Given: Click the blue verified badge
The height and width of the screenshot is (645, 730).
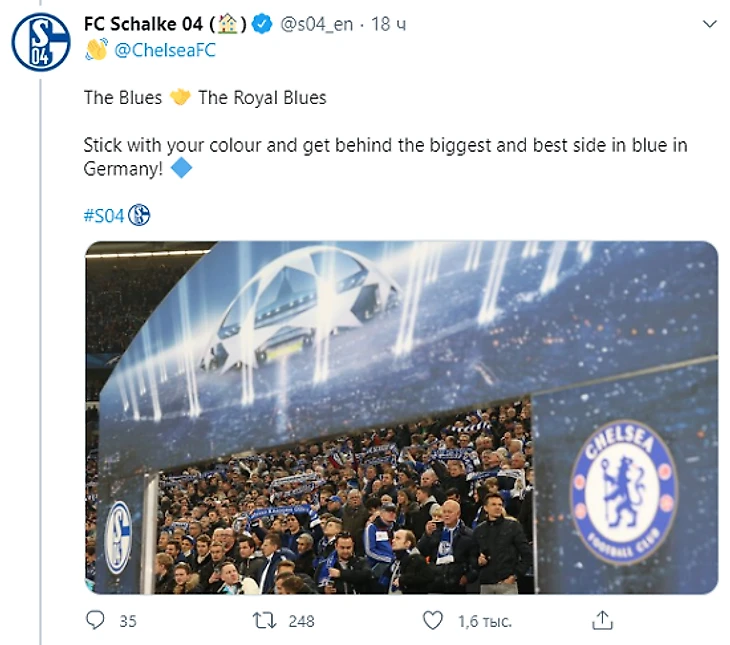Looking at the screenshot, I should tap(263, 24).
